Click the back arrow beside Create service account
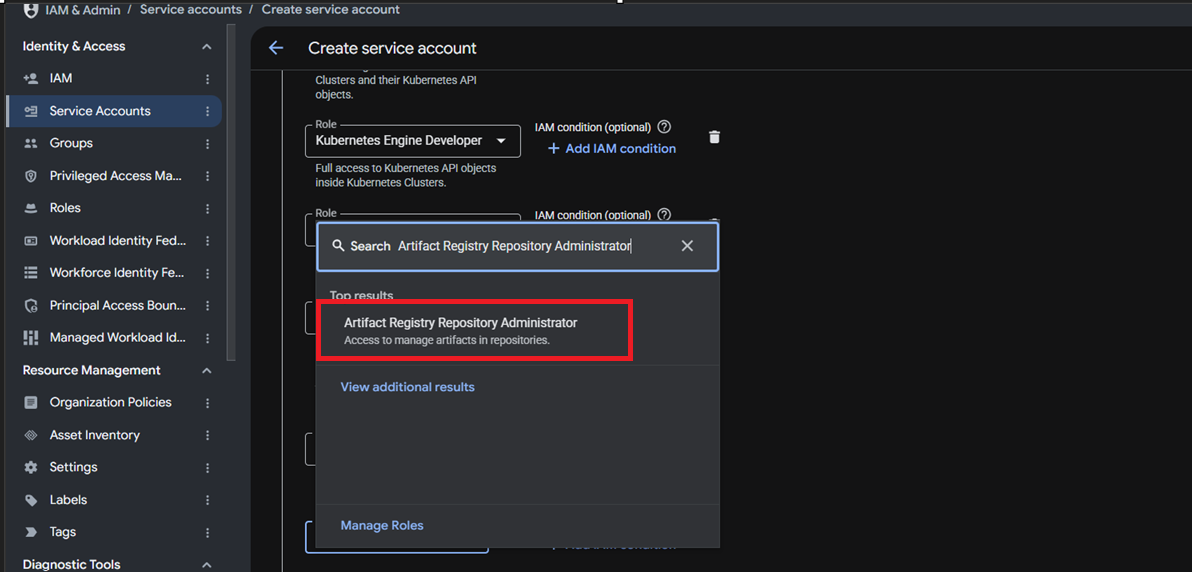This screenshot has height=572, width=1192. coord(276,48)
